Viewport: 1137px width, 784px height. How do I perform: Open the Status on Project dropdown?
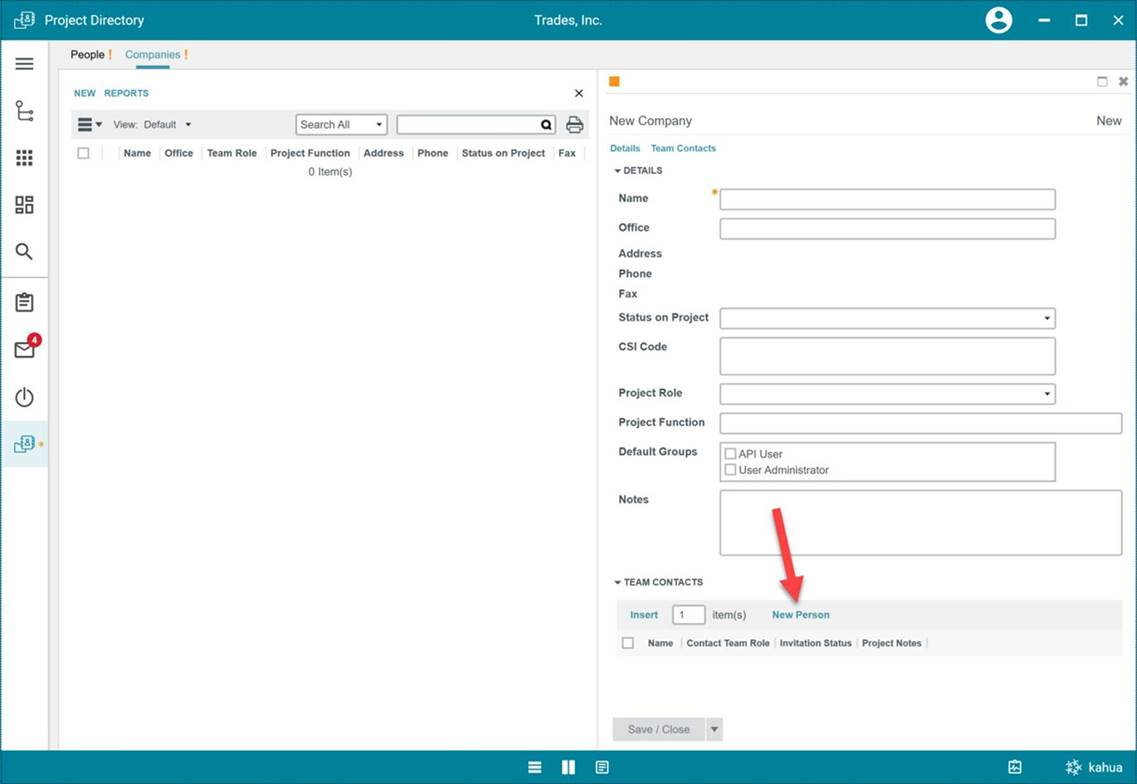tap(887, 319)
